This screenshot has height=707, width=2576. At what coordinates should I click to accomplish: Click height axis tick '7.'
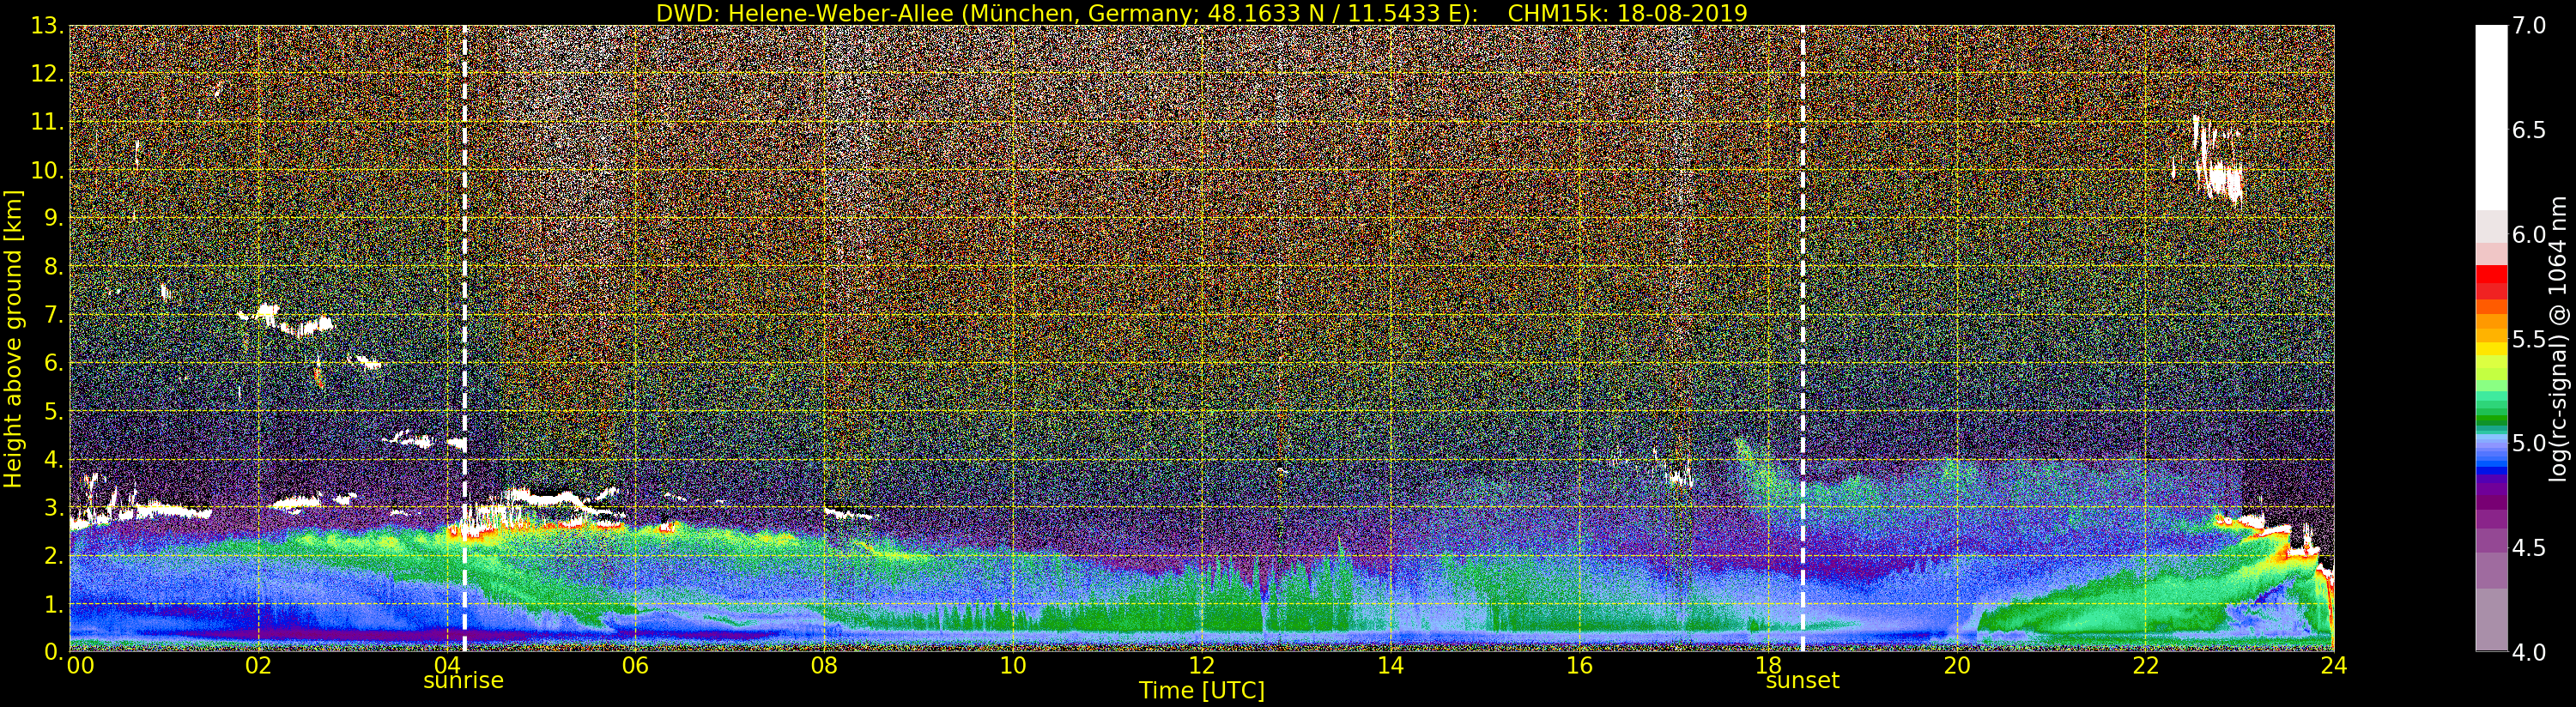(x=53, y=315)
